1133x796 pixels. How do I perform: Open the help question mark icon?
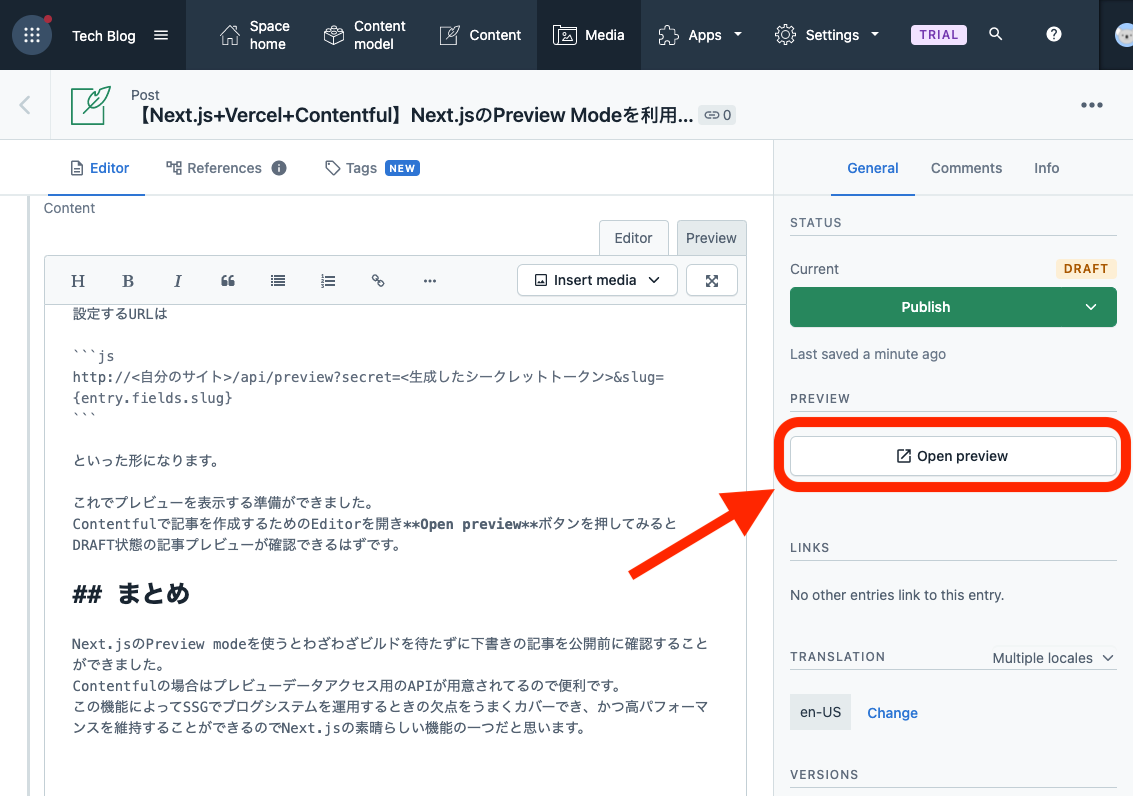(1054, 34)
